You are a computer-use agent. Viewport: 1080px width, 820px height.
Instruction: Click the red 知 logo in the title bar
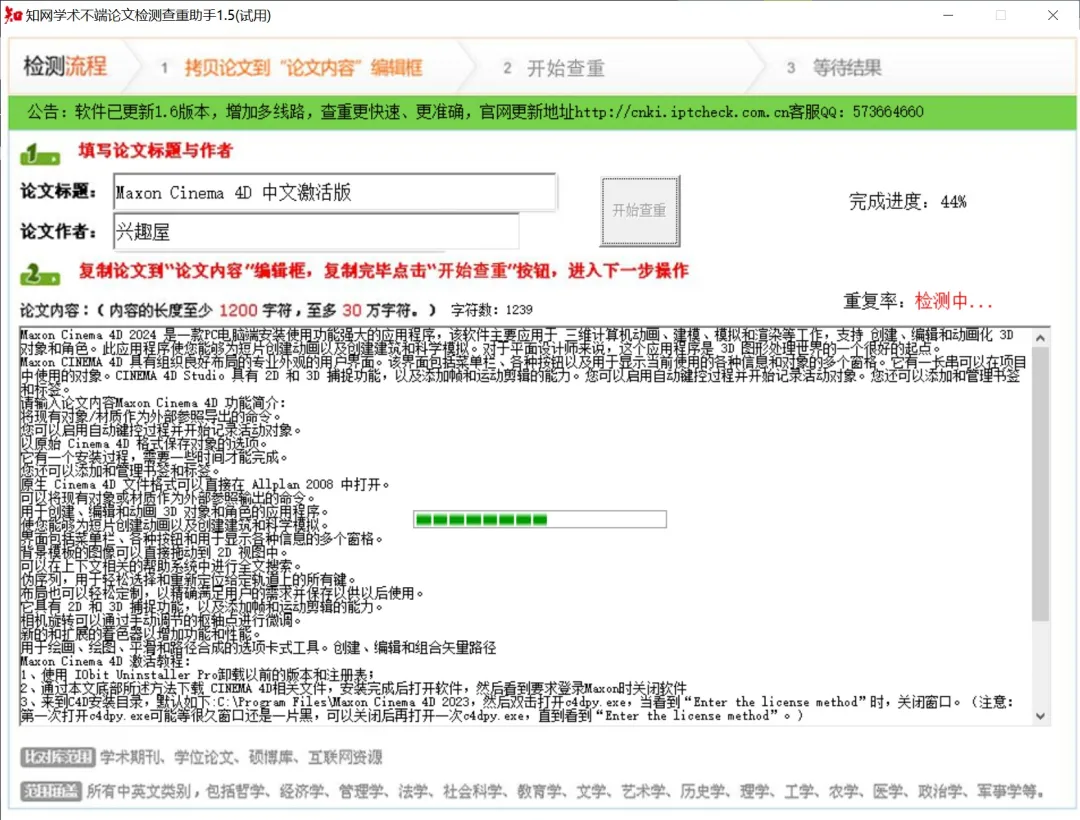pyautogui.click(x=16, y=15)
